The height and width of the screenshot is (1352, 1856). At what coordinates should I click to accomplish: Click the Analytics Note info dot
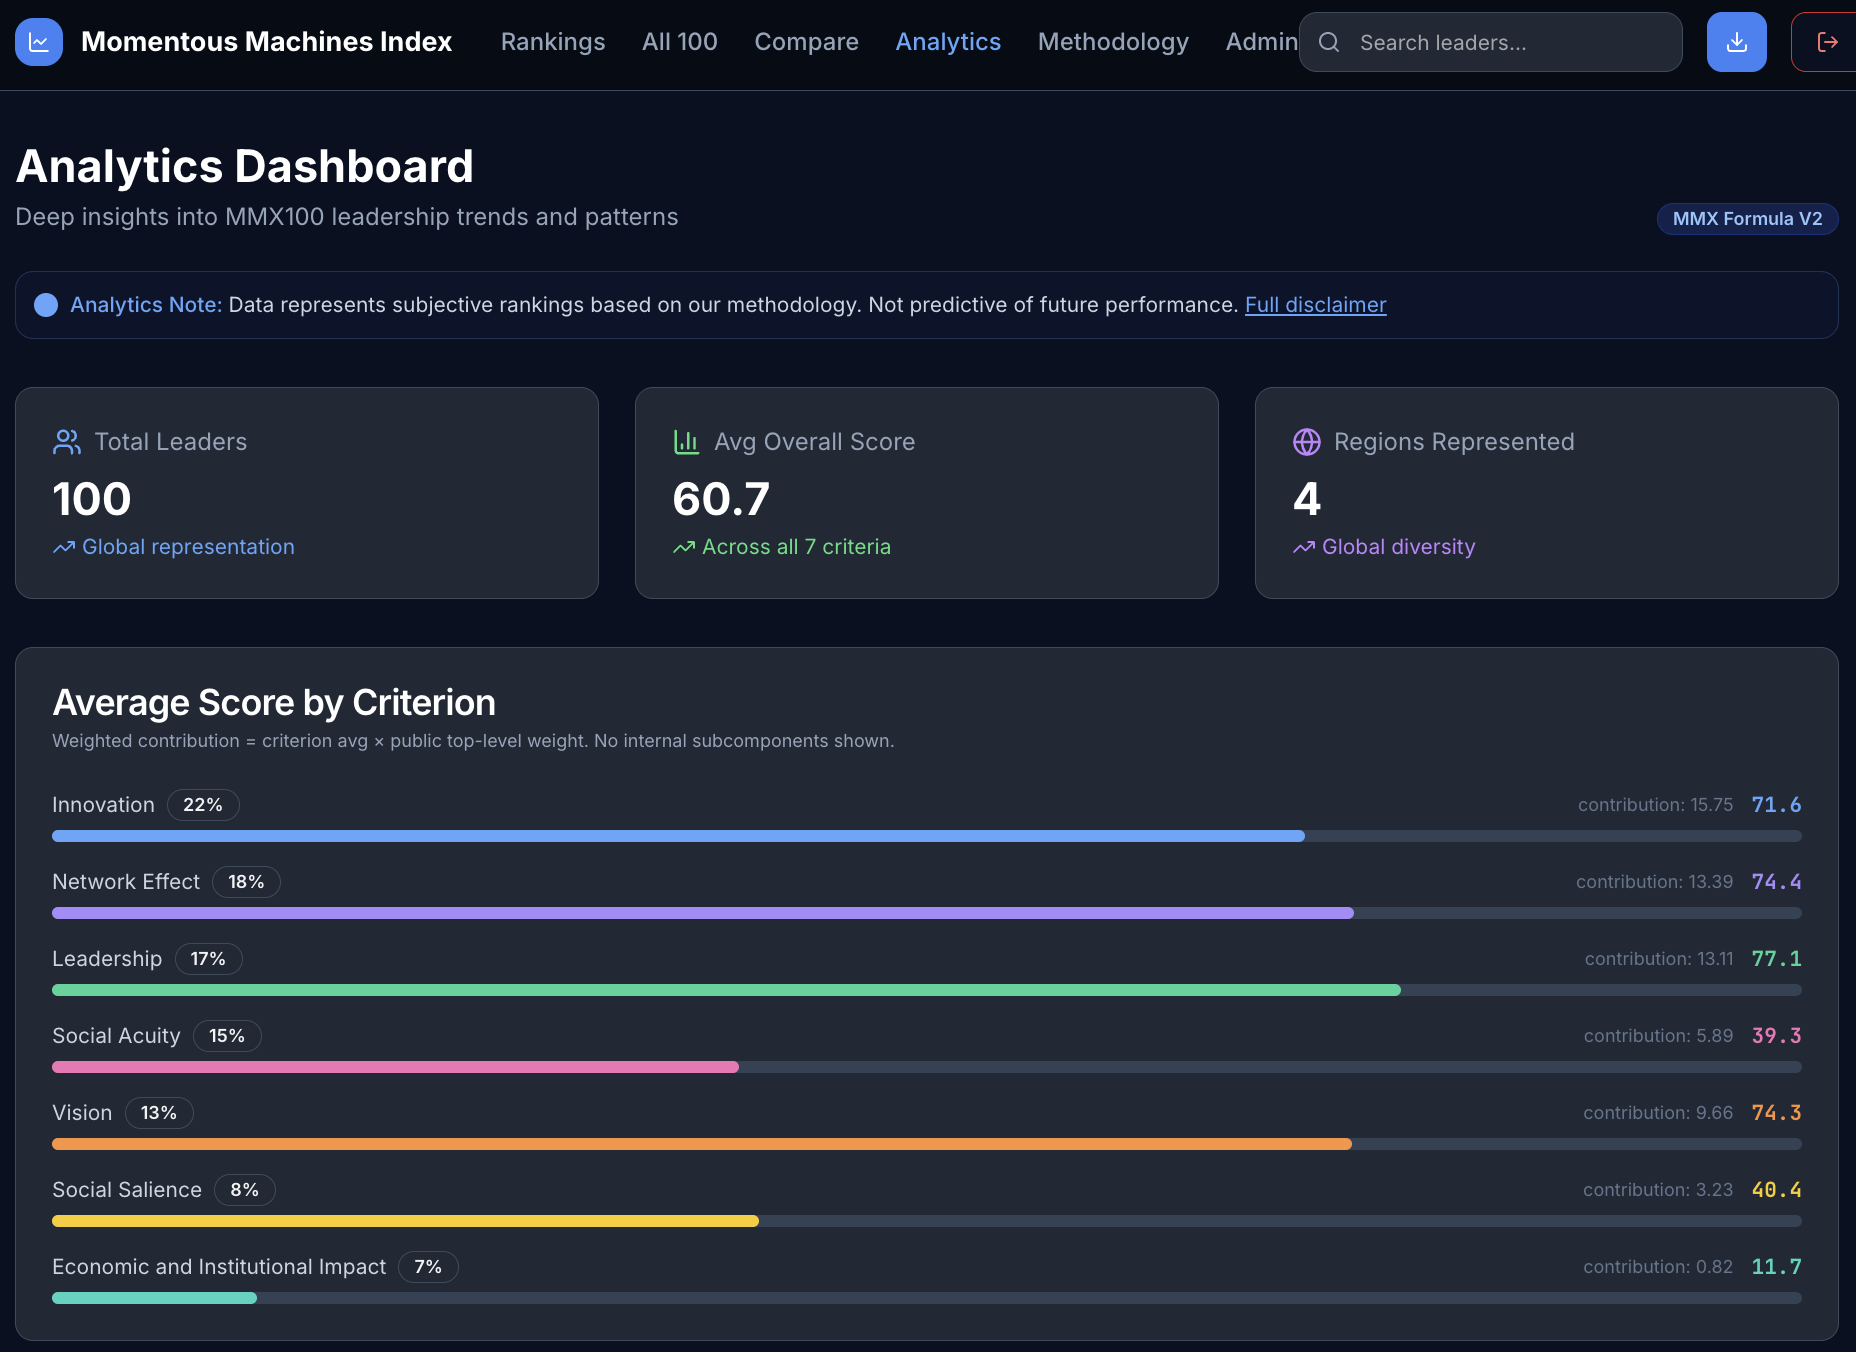[46, 305]
